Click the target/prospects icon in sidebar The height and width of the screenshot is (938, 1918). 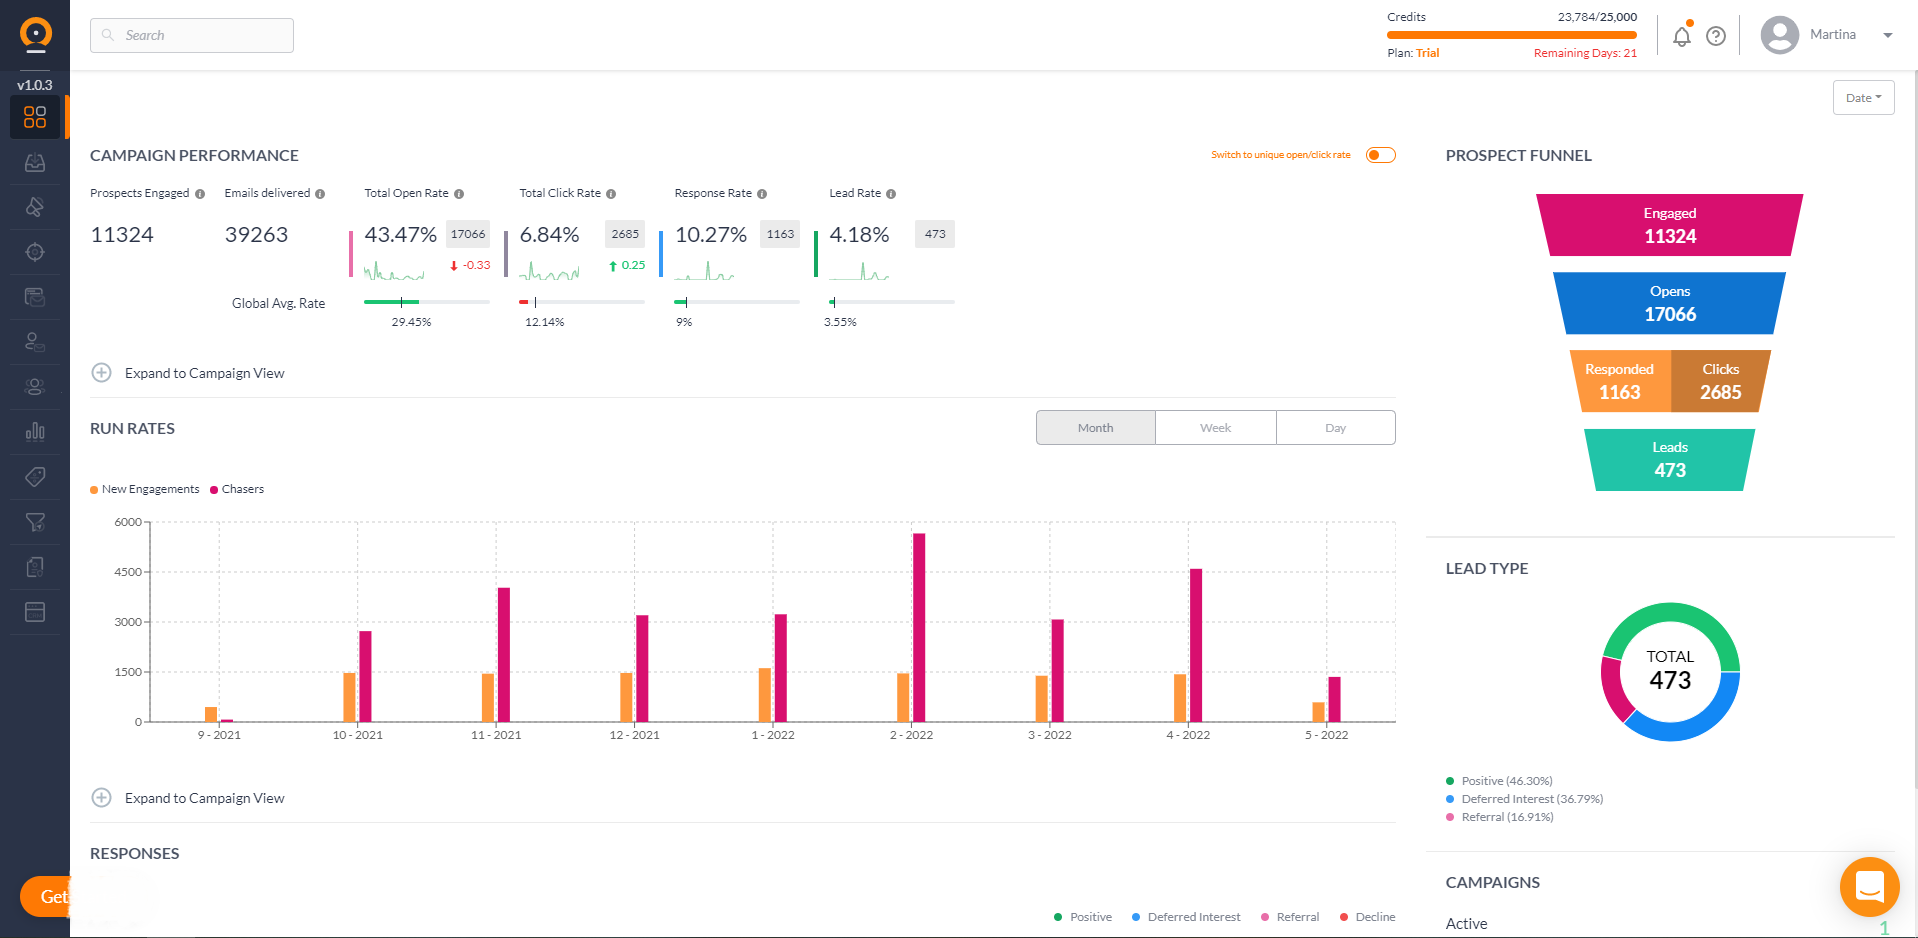(35, 252)
